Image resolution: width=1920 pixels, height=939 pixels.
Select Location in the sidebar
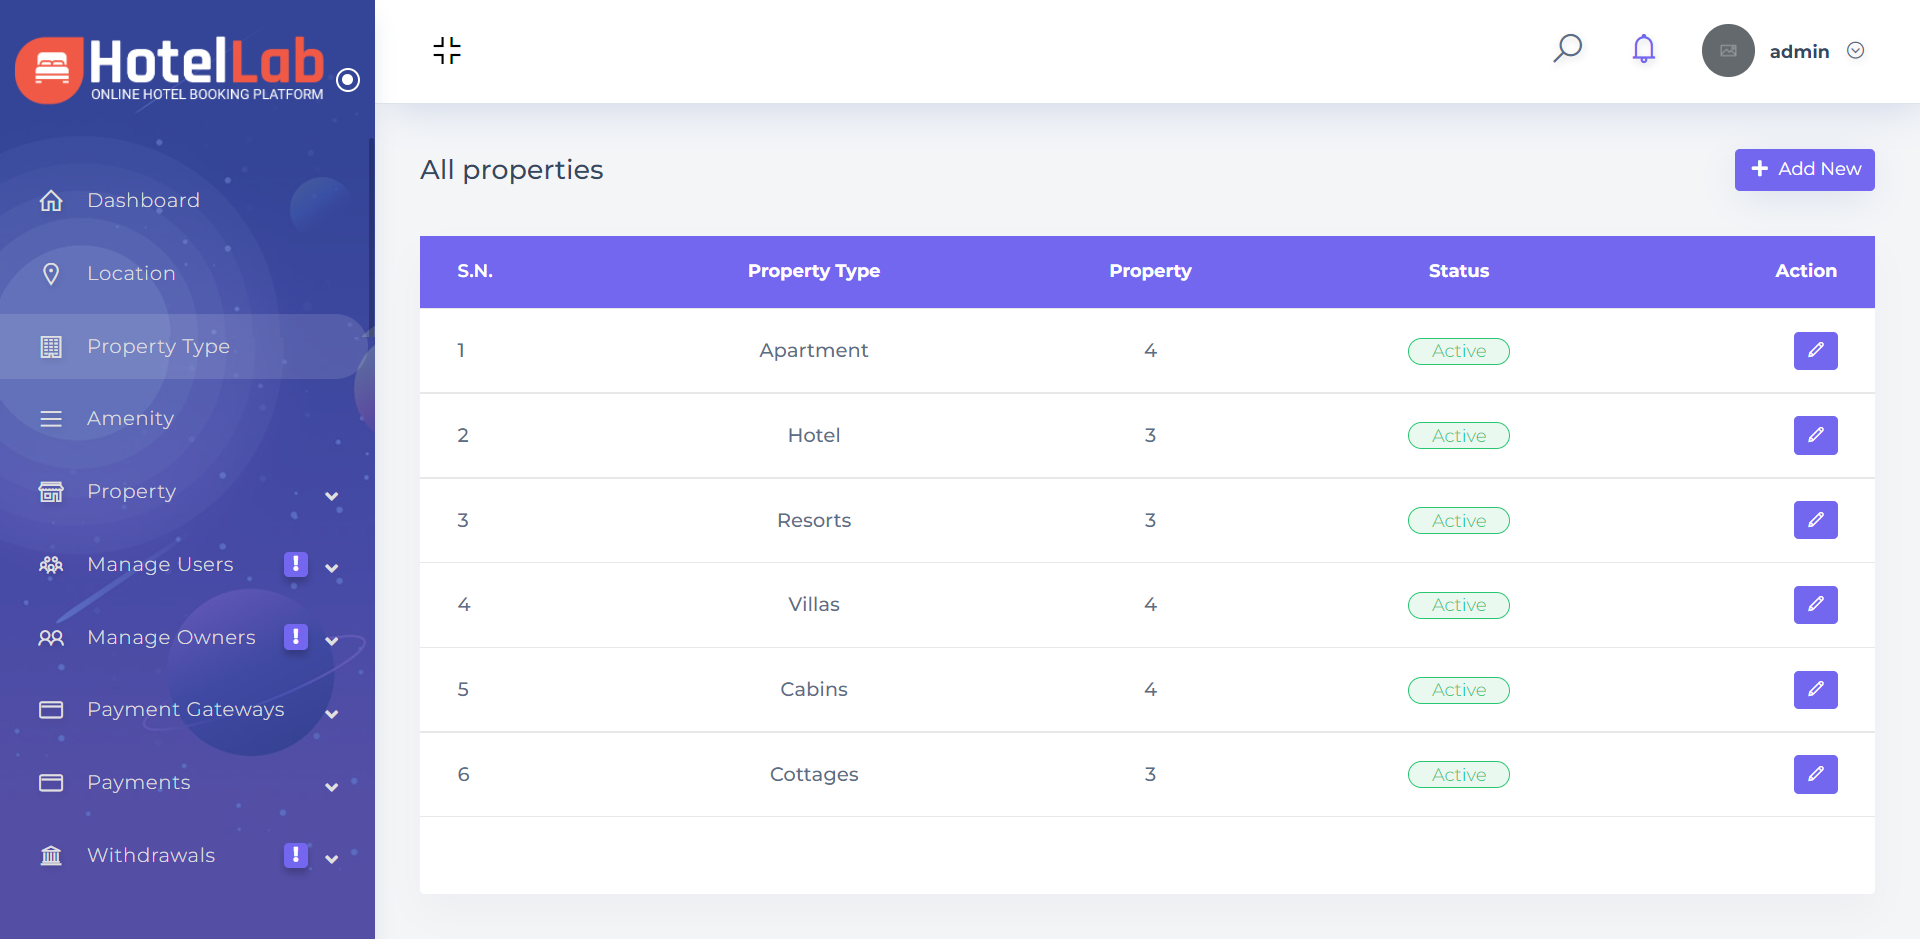[x=131, y=274]
